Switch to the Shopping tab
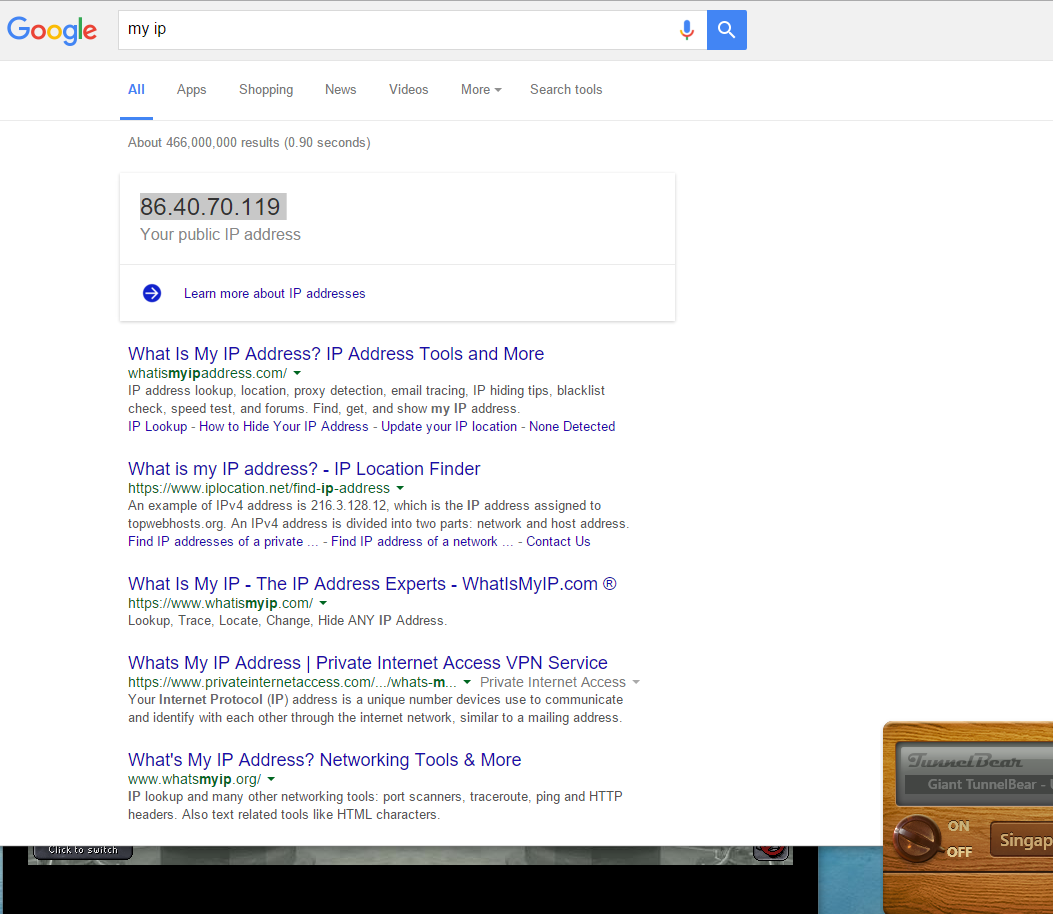The image size is (1053, 914). click(266, 89)
